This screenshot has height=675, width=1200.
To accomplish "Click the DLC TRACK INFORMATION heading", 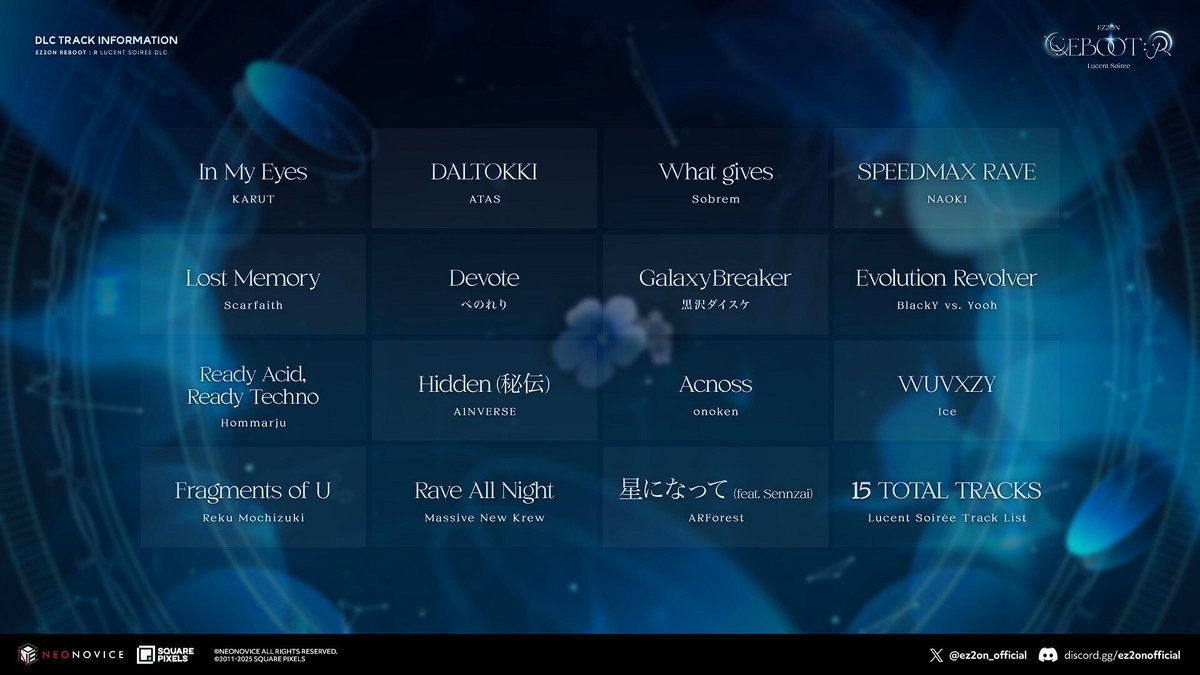I will [106, 41].
